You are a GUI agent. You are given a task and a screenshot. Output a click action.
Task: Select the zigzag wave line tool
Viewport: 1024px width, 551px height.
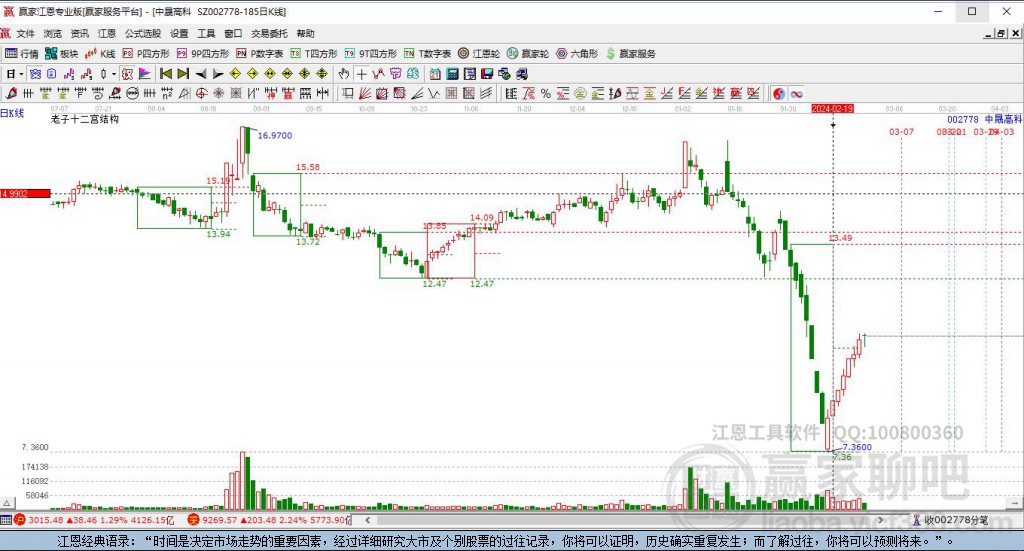click(x=434, y=94)
